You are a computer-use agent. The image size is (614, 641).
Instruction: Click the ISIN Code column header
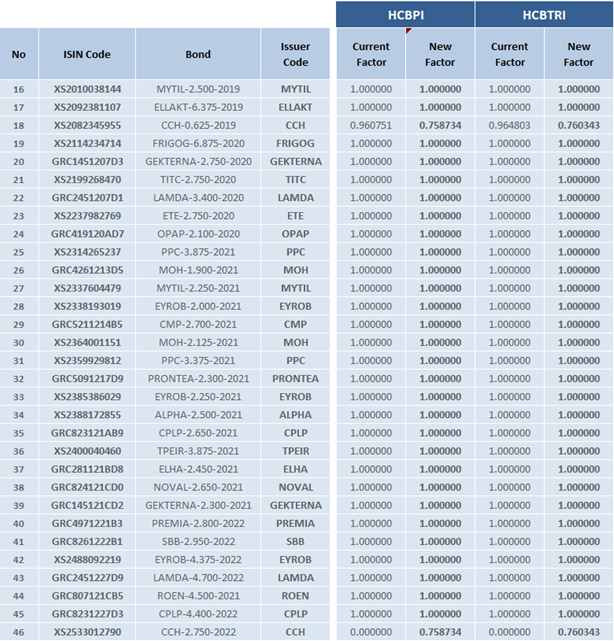click(x=87, y=54)
